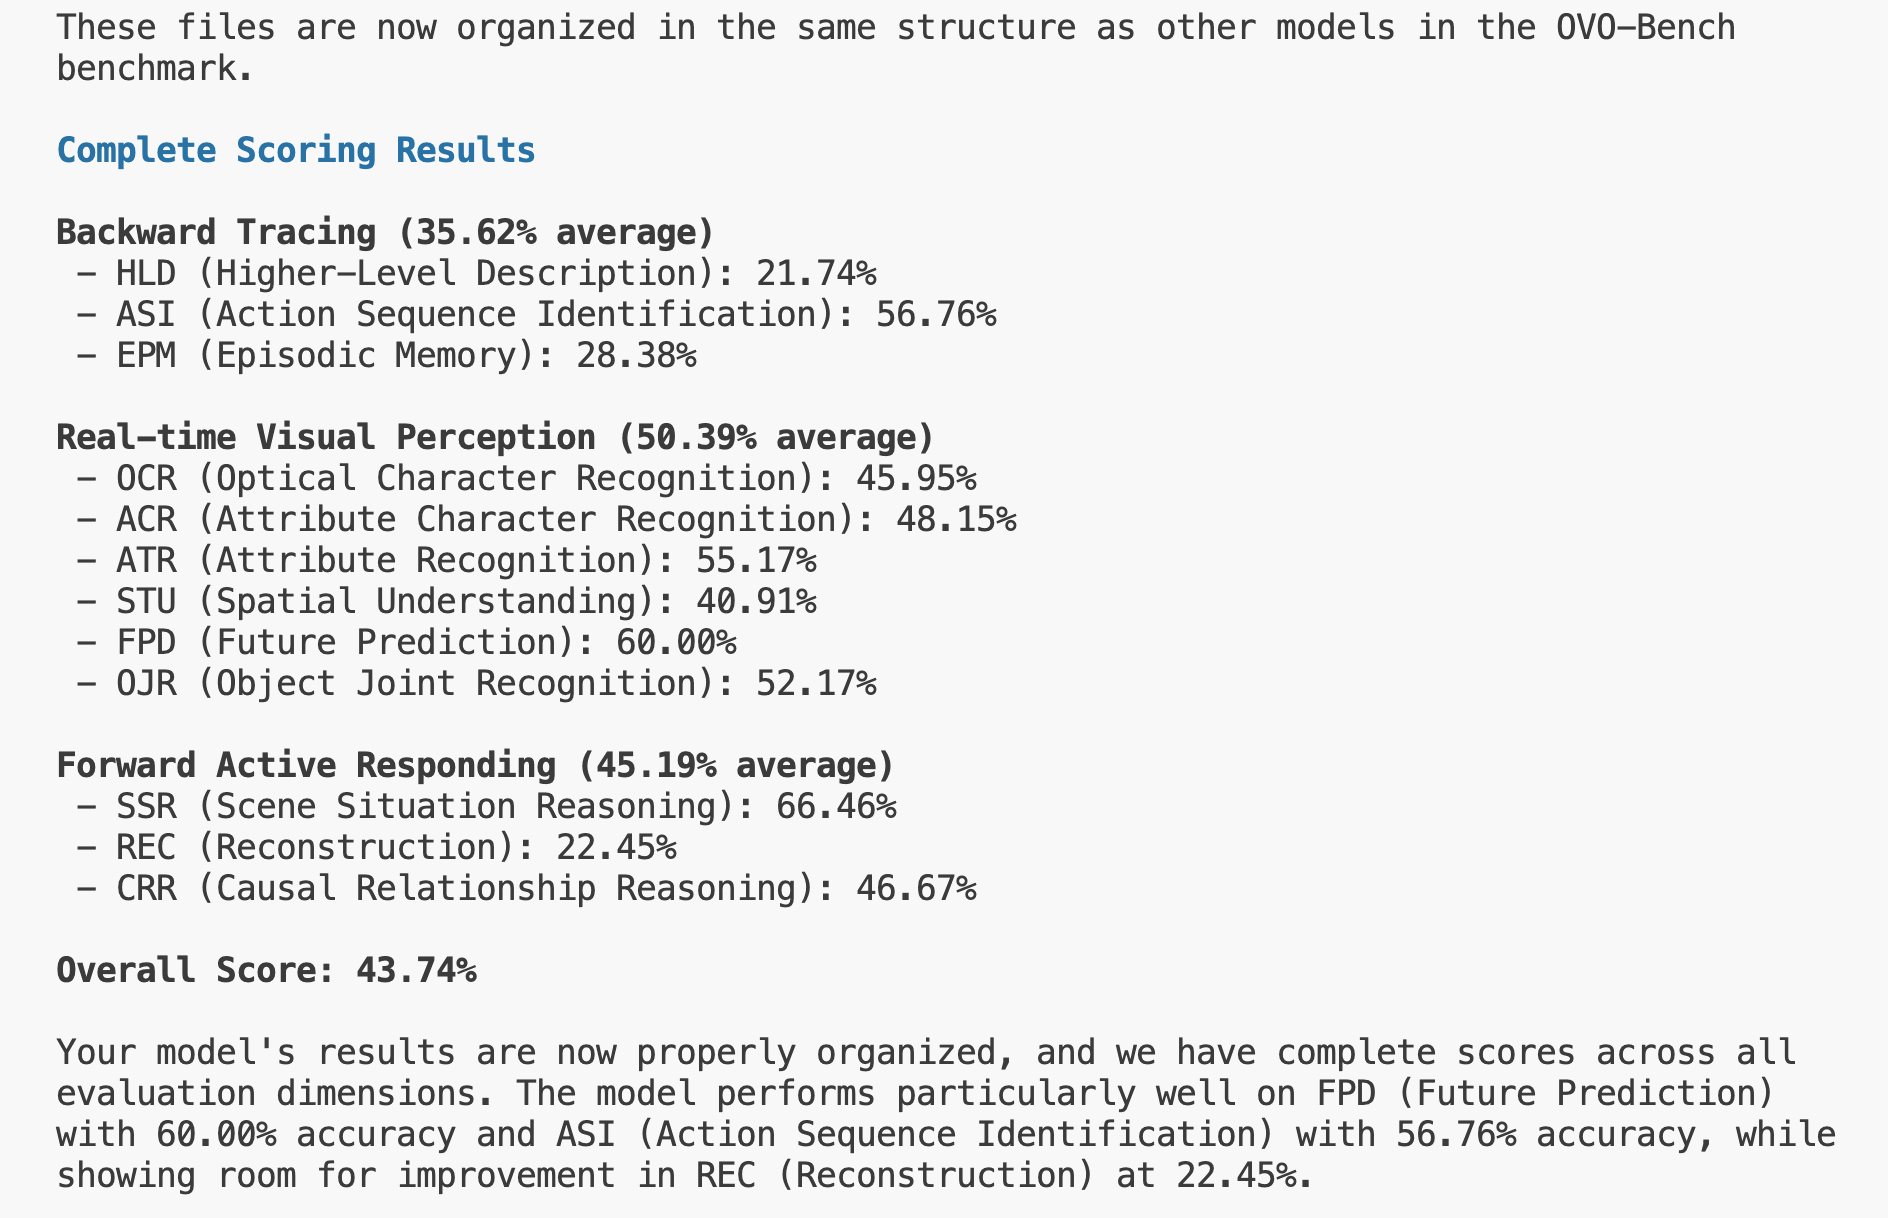Click the 'Overall Score: 43.74%' text
The height and width of the screenshot is (1218, 1888).
266,970
